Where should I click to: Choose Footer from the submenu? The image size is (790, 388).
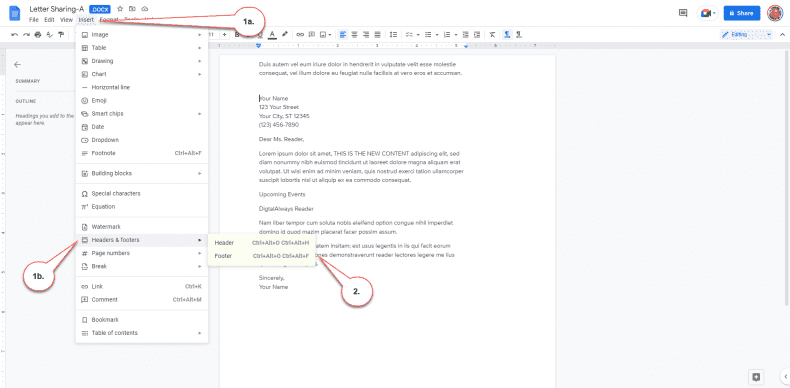(261, 256)
